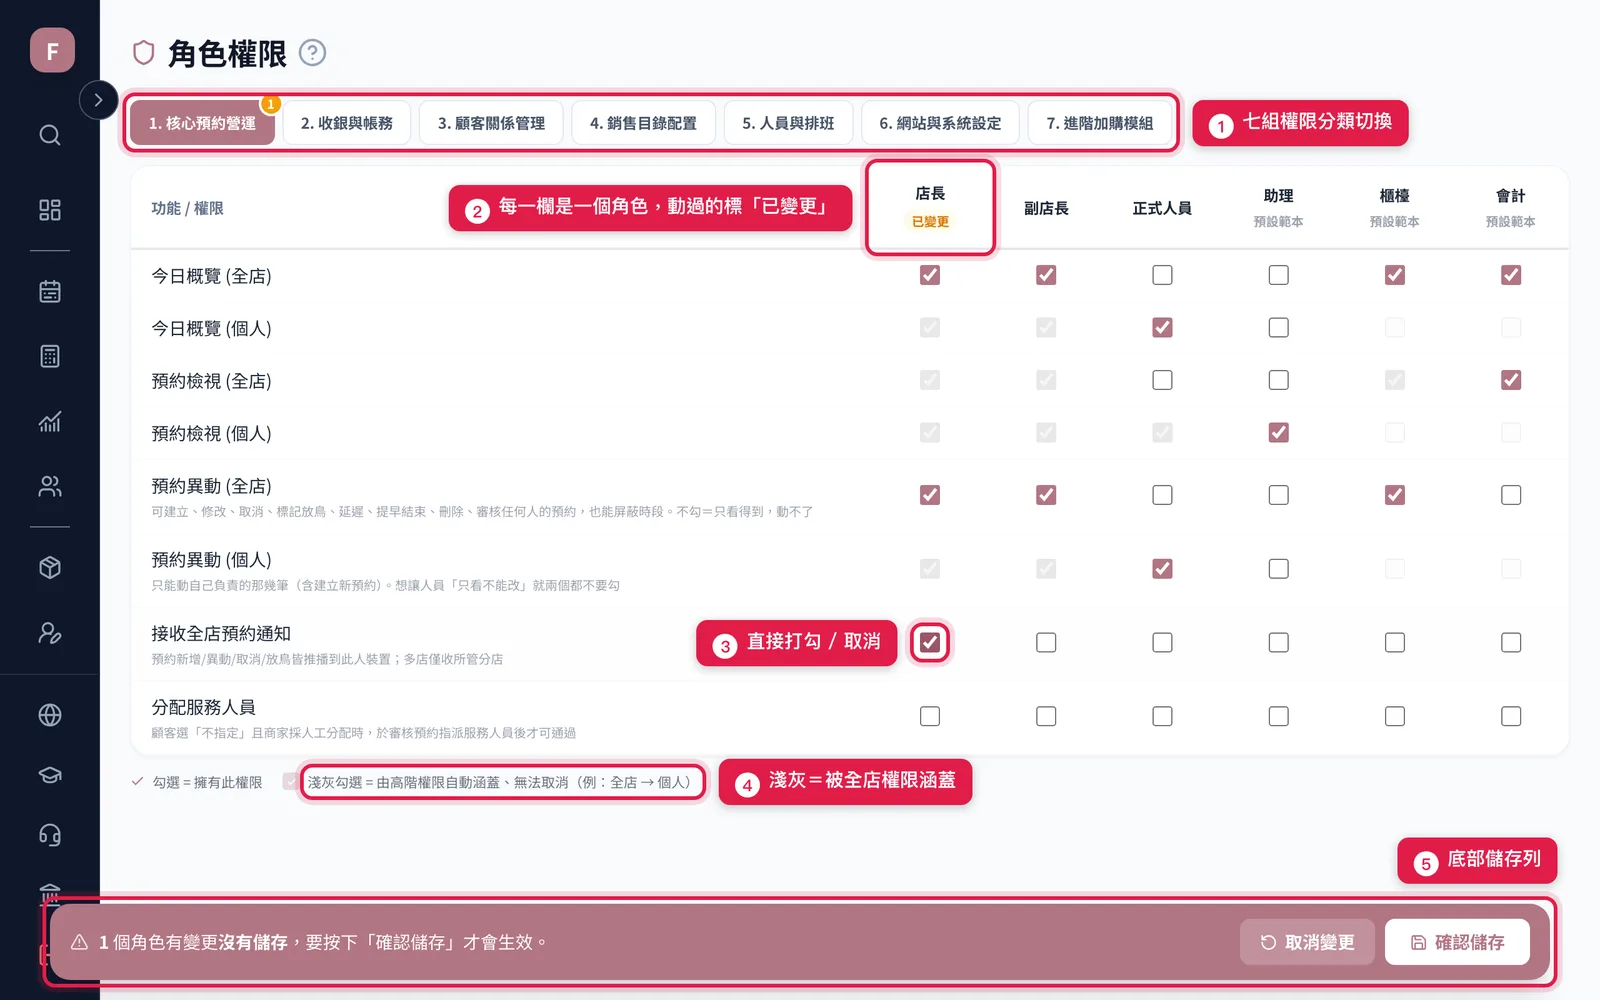
Task: Uncheck 今日概覽 (全店) for 店長
Action: coord(930,275)
